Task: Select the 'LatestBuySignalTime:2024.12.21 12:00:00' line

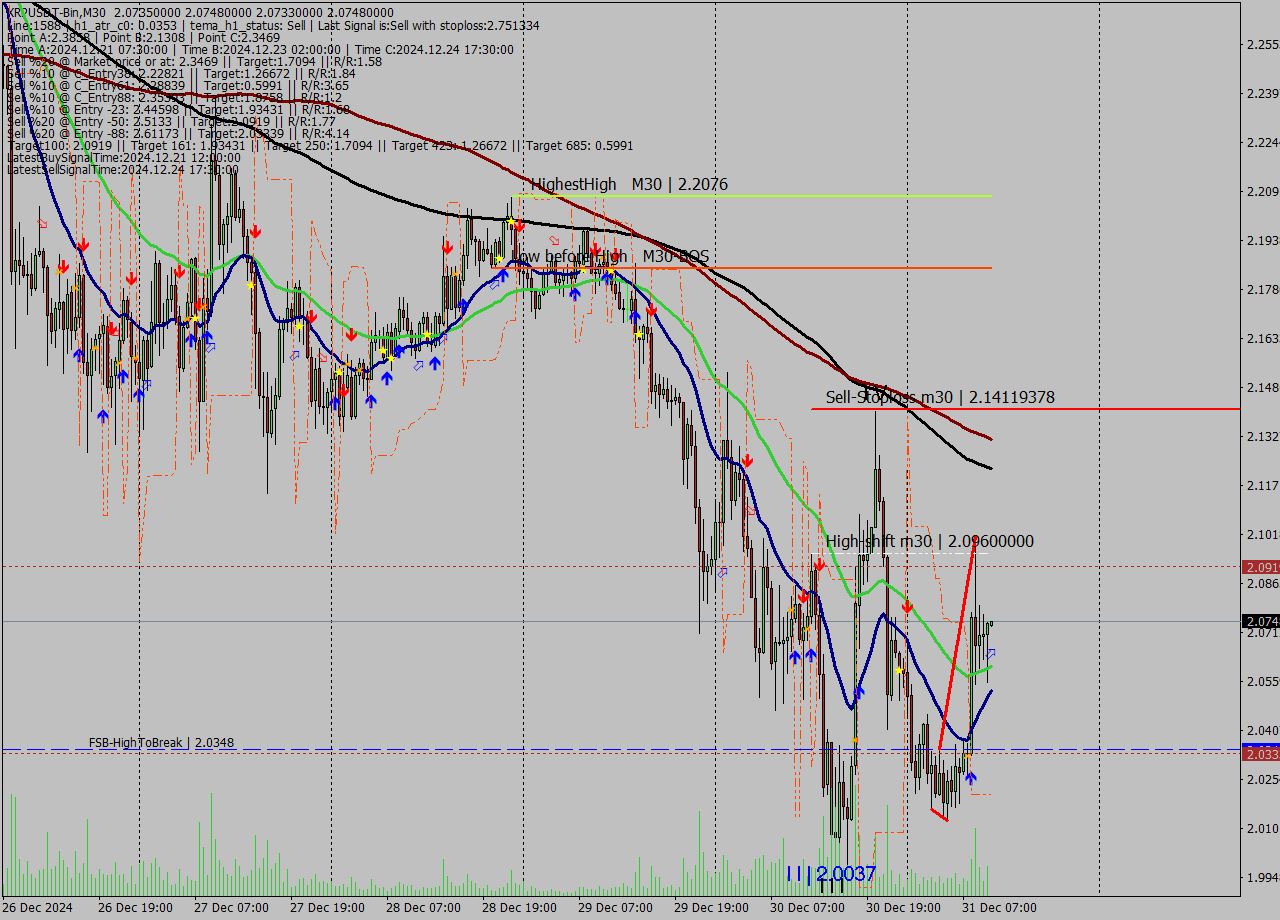Action: [x=124, y=157]
